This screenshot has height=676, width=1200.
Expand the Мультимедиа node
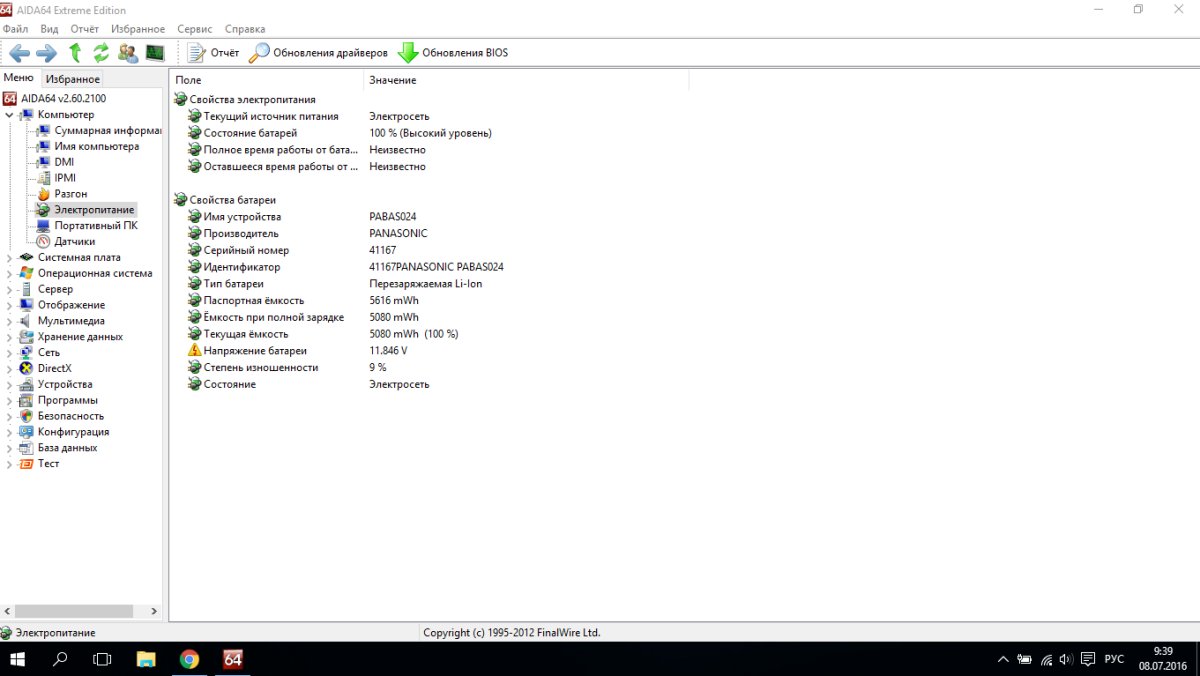click(x=9, y=321)
